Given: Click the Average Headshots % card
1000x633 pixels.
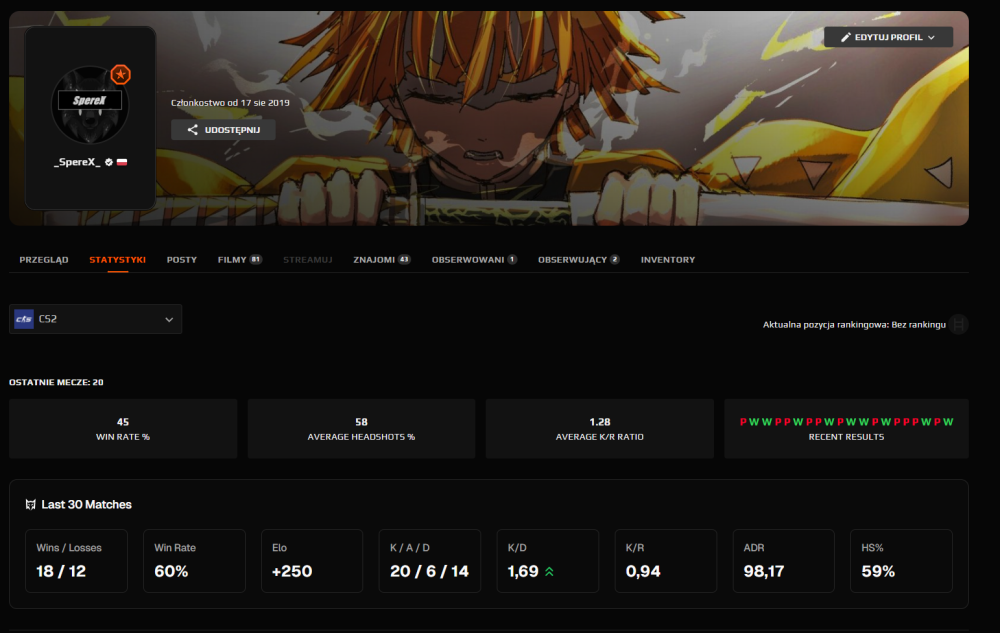Looking at the screenshot, I should pos(361,428).
